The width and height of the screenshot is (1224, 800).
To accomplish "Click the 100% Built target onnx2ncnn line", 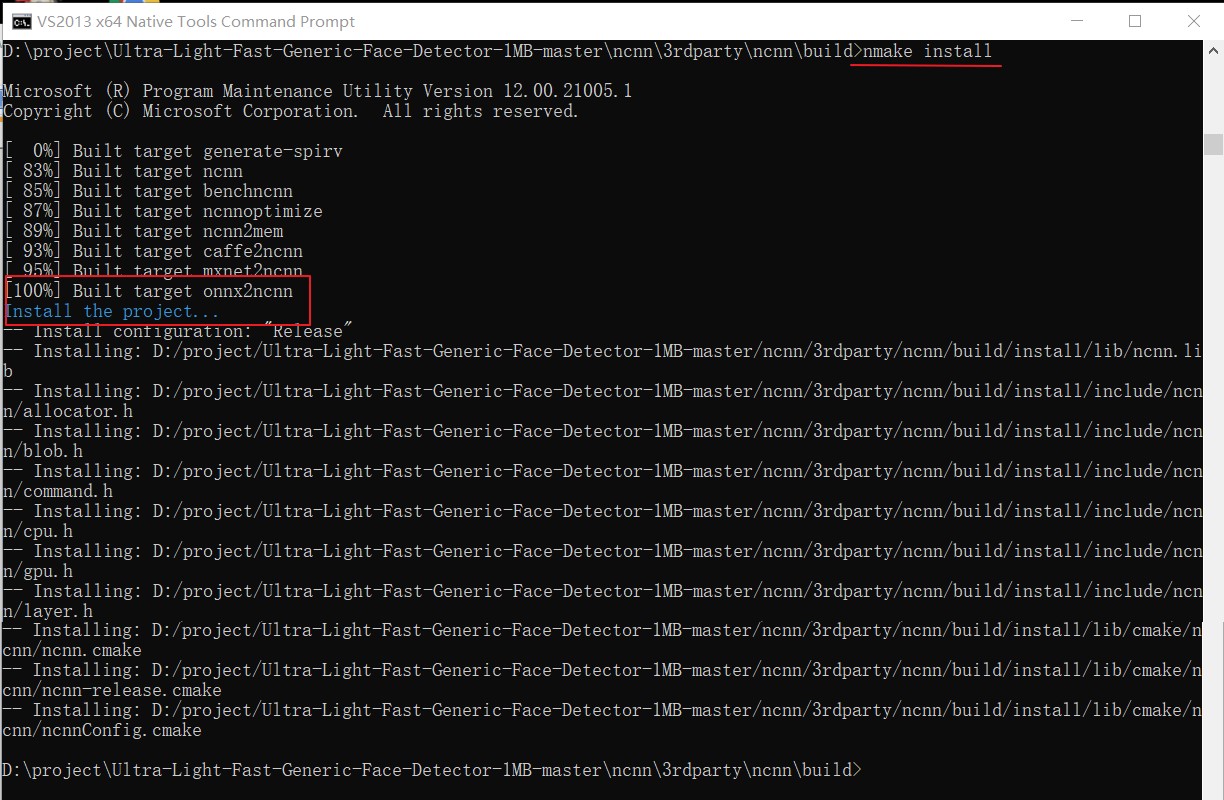I will (150, 291).
